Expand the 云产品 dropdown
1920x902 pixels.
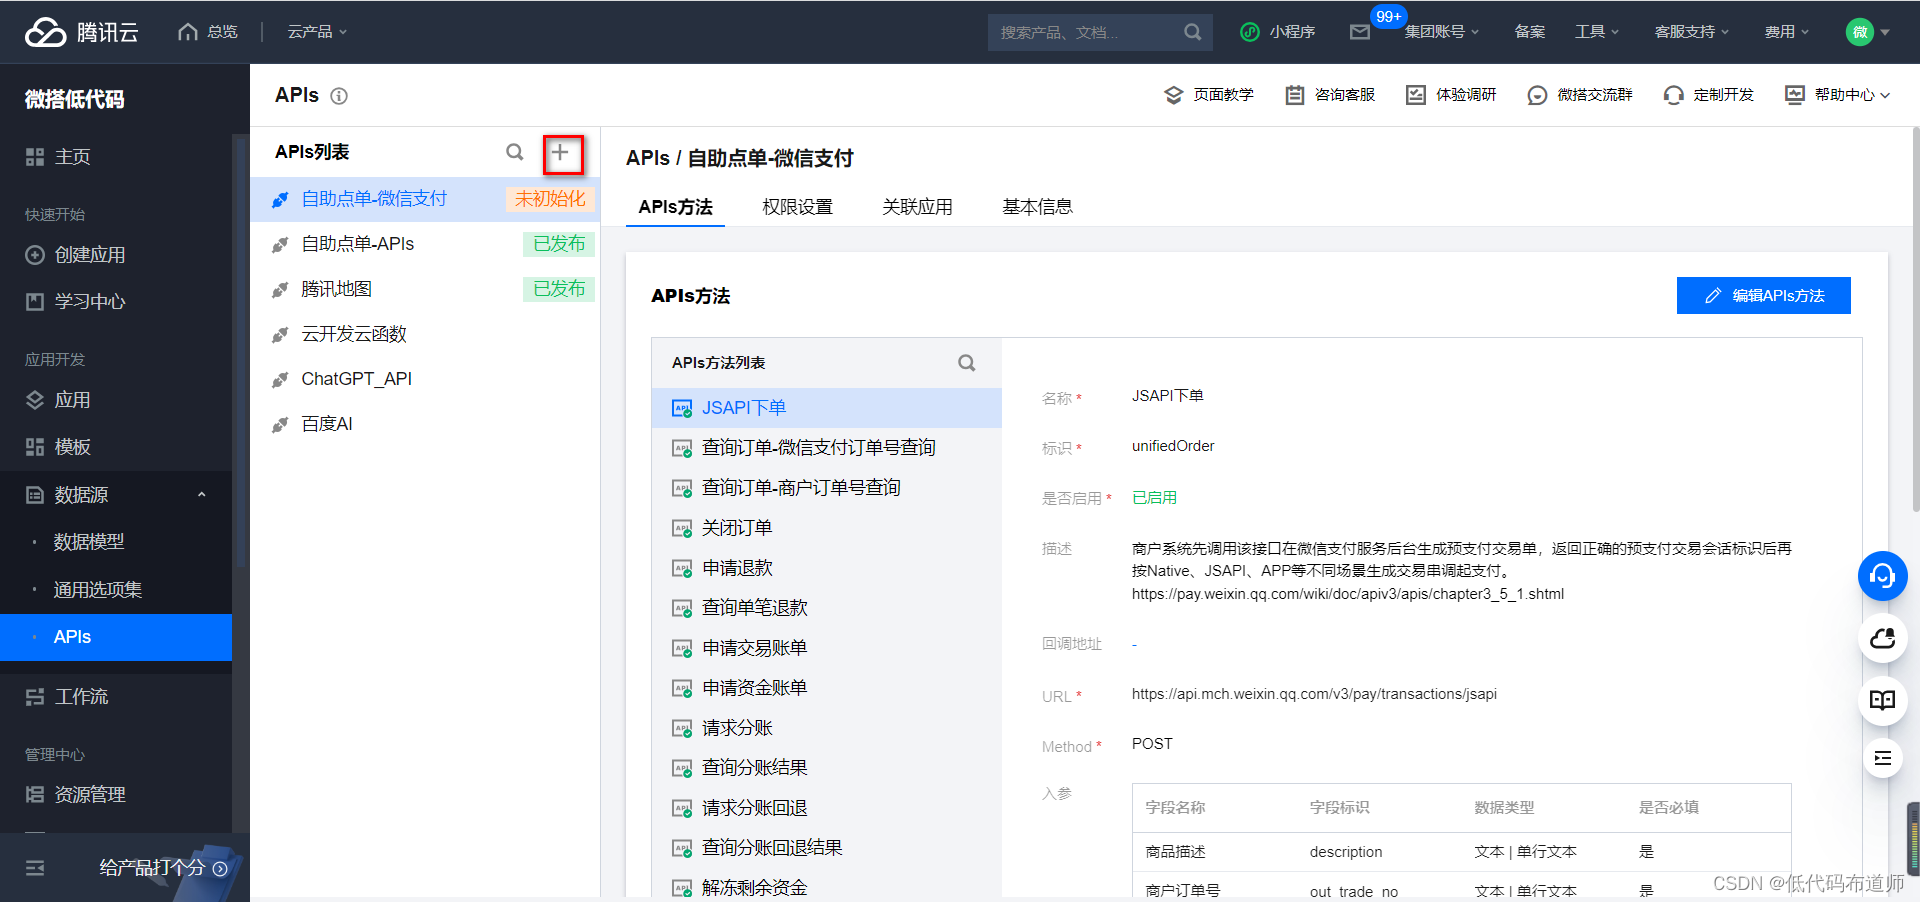tap(318, 32)
